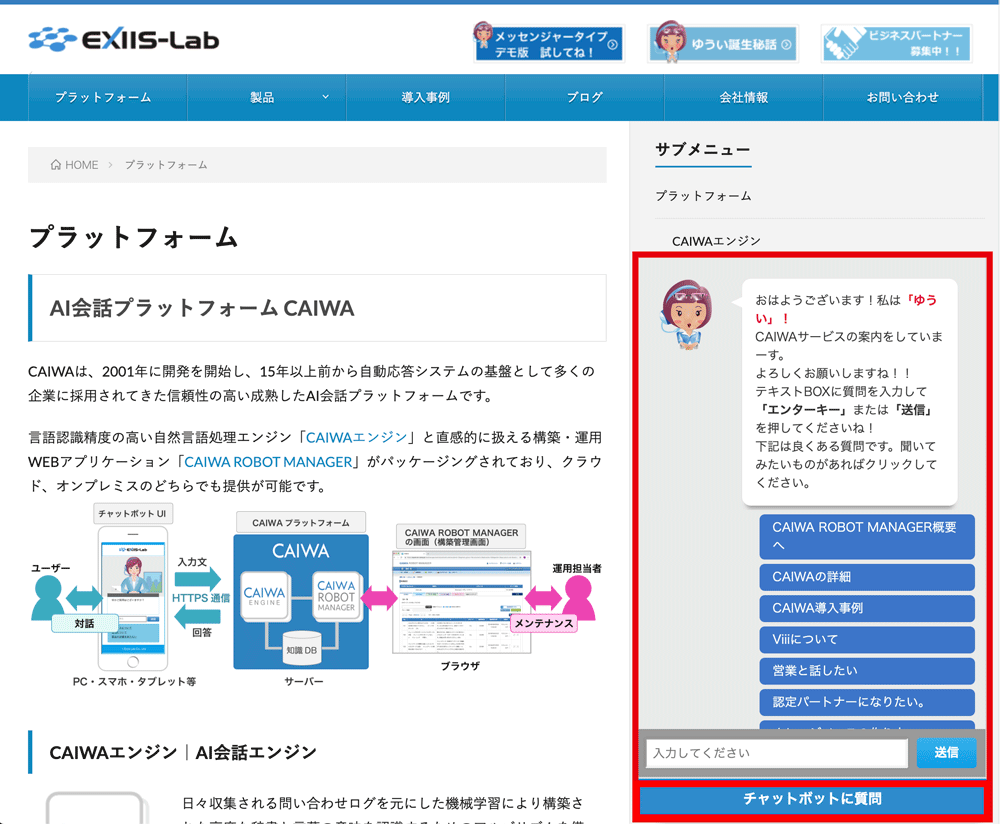Choose the CAIWA ROBOT MANAGER概要 suggestion
Image resolution: width=1000 pixels, height=824 pixels.
click(867, 536)
